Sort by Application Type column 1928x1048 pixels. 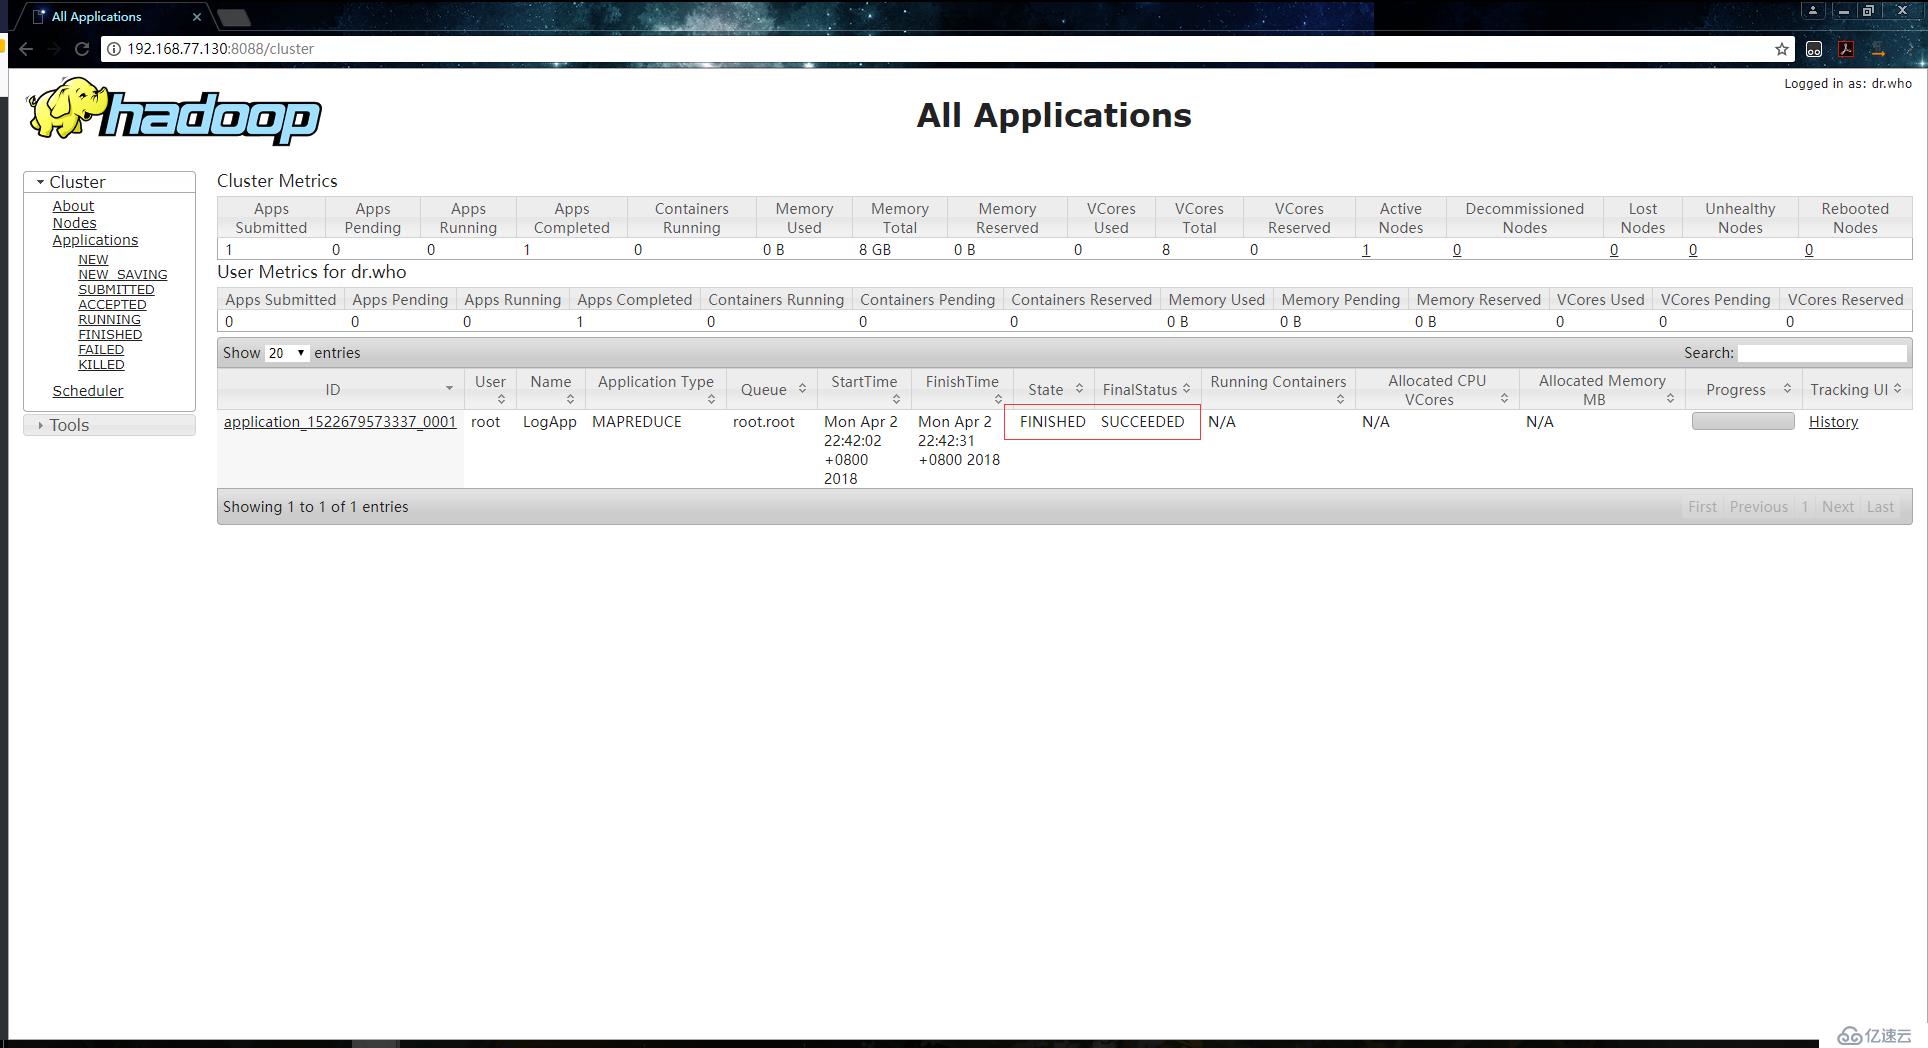655,390
